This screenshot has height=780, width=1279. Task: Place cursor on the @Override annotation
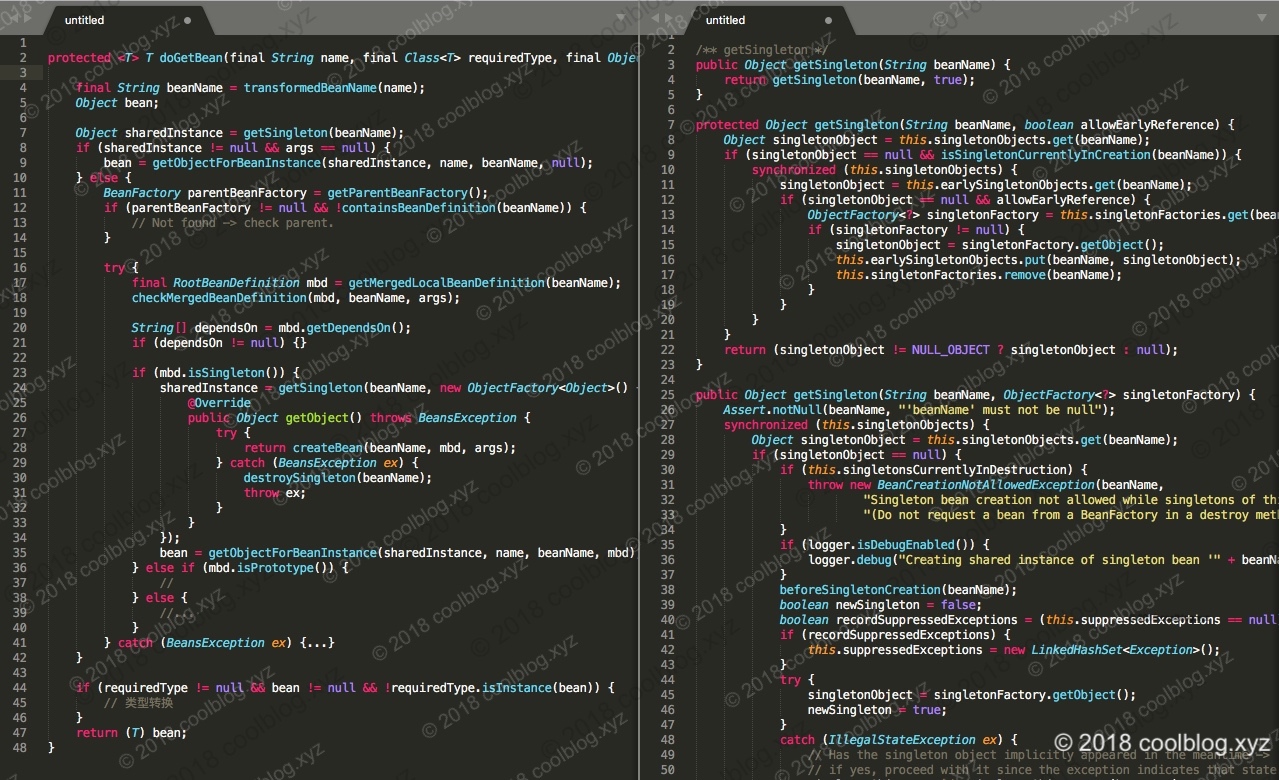[219, 403]
